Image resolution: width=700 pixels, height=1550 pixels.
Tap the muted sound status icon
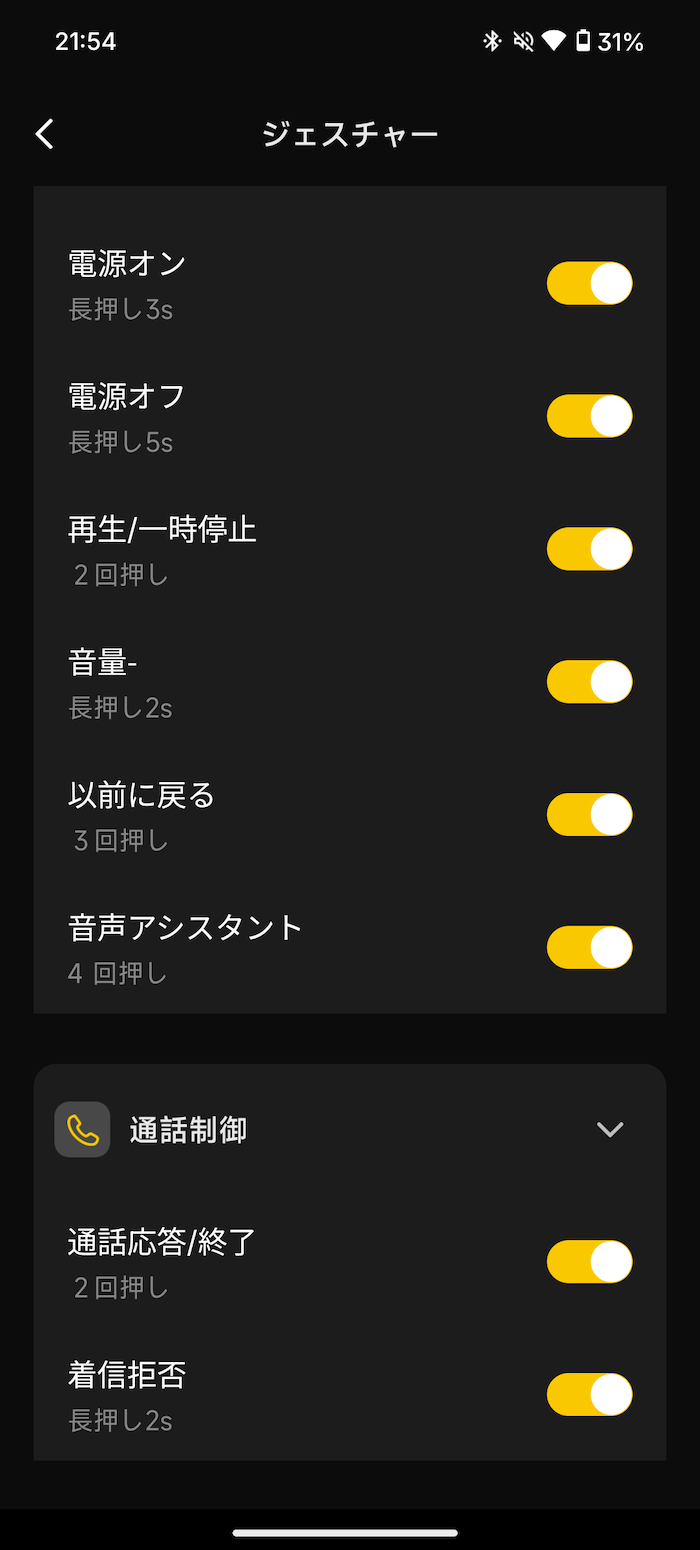[x=522, y=41]
